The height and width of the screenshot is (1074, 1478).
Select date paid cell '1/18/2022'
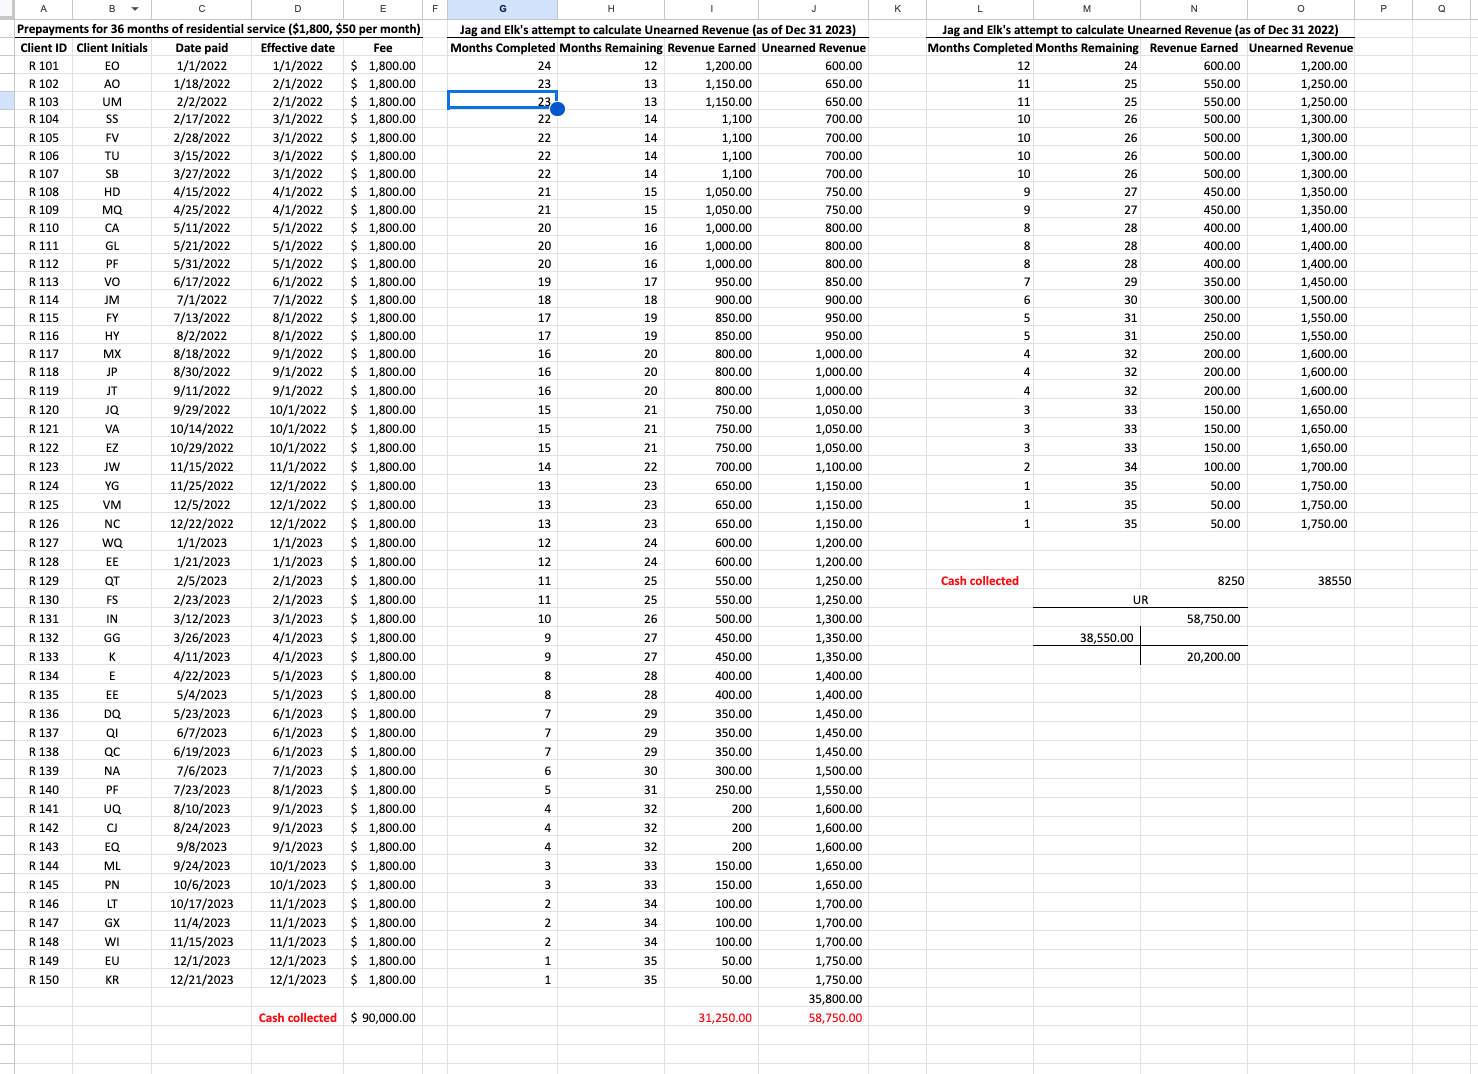click(x=202, y=83)
